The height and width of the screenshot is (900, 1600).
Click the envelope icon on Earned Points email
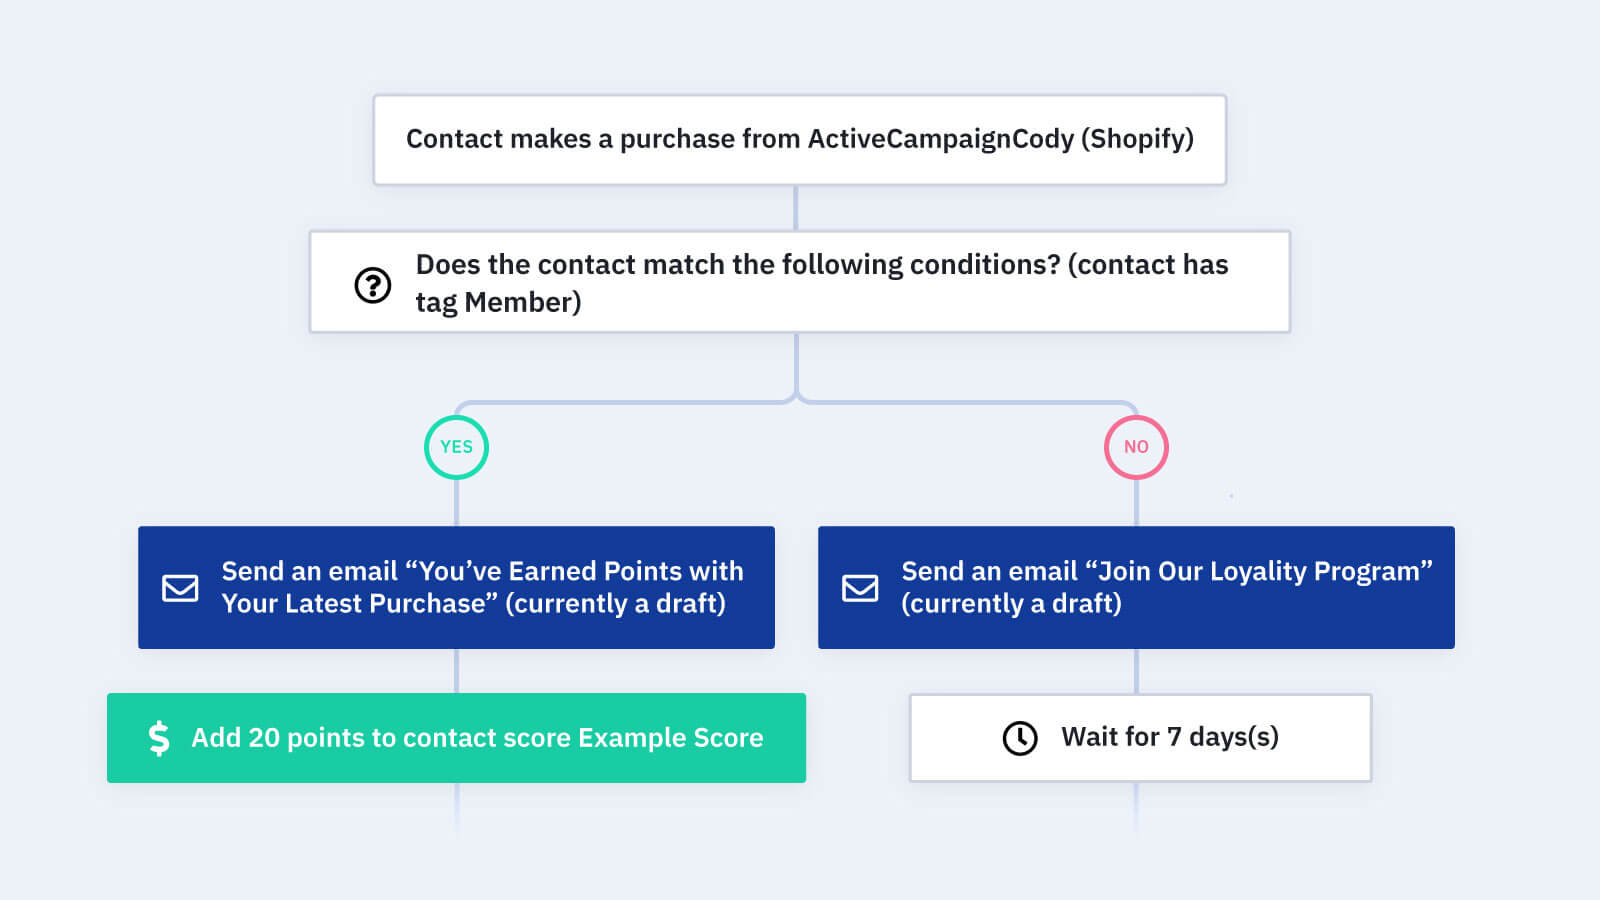(x=180, y=588)
